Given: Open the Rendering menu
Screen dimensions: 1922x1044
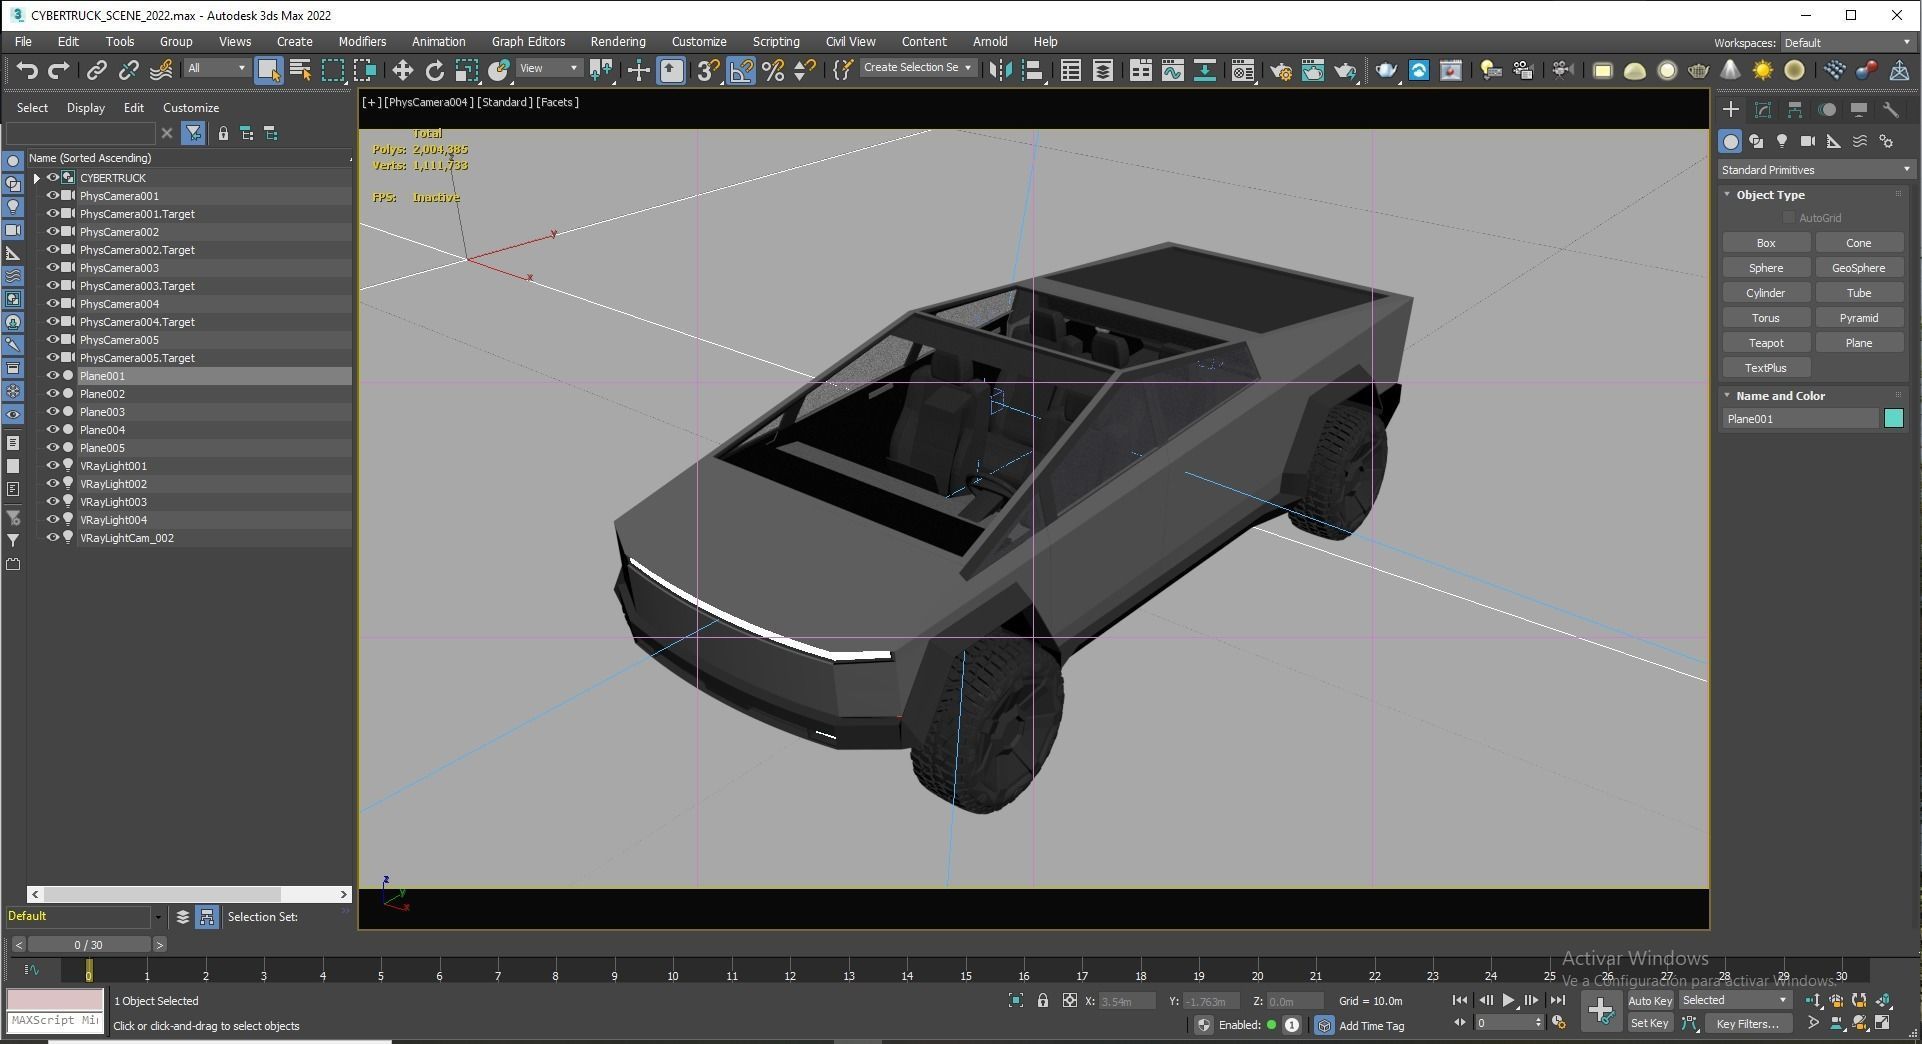Looking at the screenshot, I should [617, 42].
